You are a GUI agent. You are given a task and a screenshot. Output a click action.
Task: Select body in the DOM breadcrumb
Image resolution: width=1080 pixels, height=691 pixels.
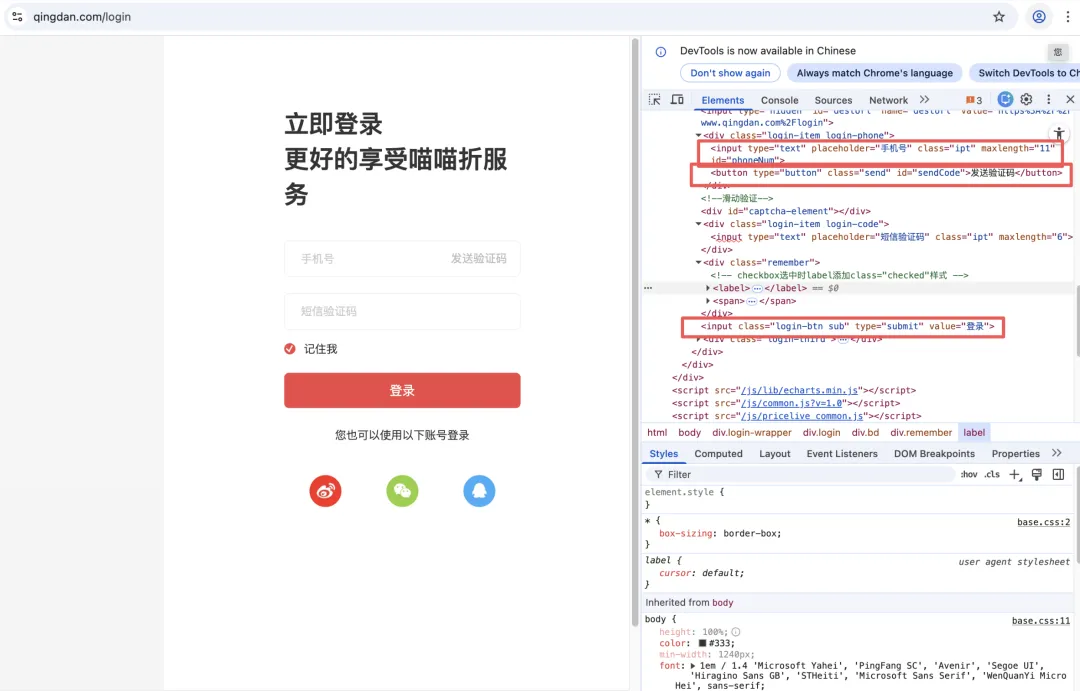coord(689,433)
